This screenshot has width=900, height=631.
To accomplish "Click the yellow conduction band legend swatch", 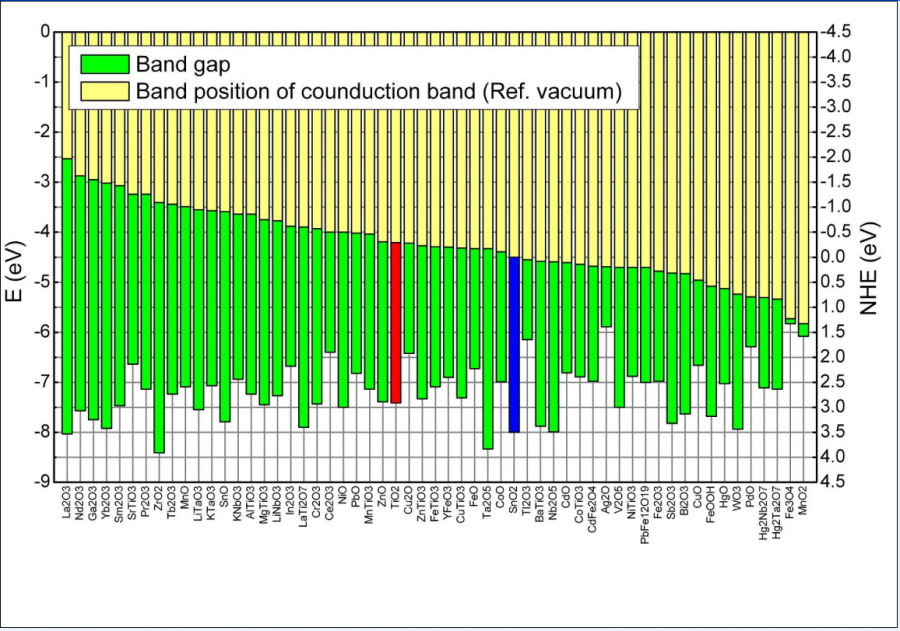I will [105, 91].
